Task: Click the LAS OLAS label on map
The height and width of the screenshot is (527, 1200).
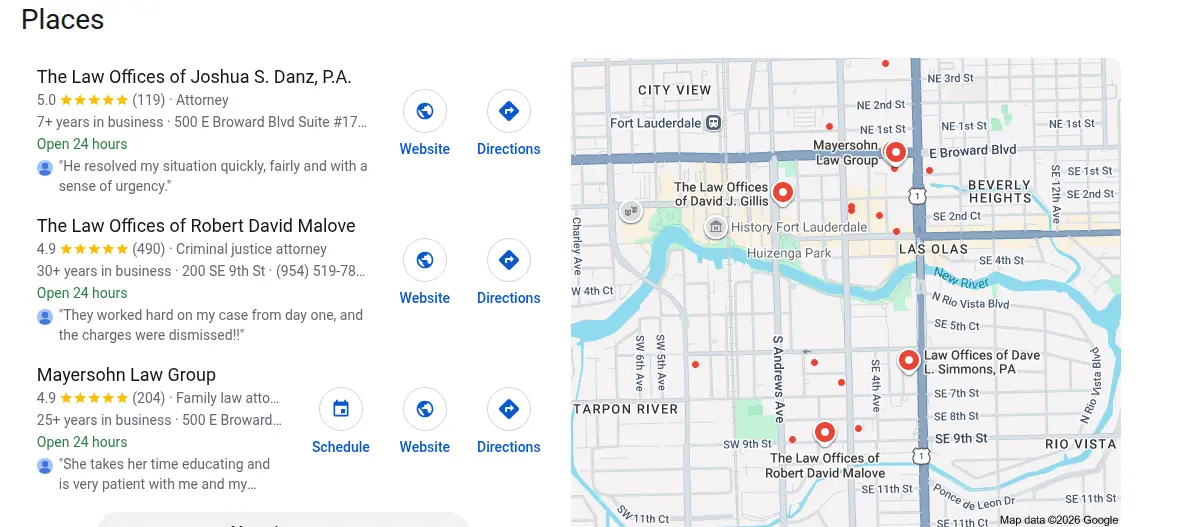Action: coord(934,248)
